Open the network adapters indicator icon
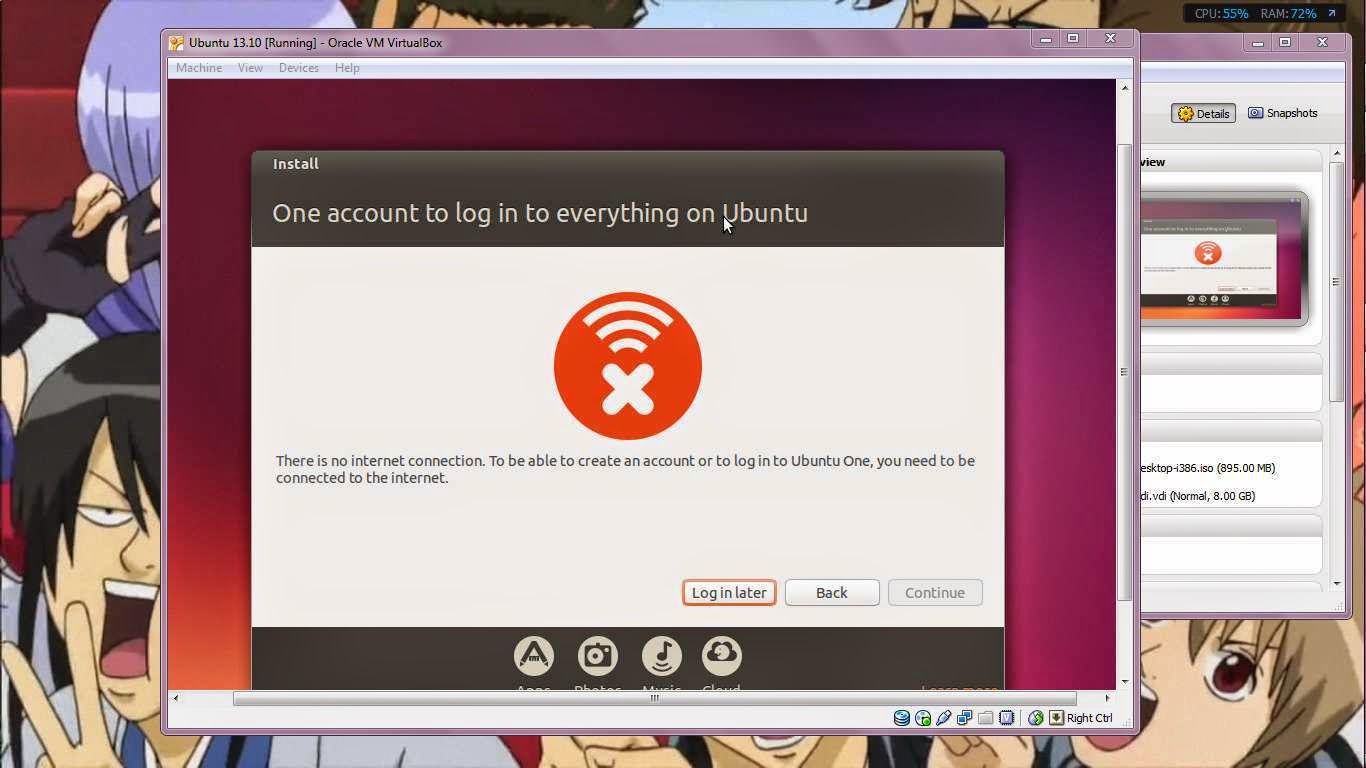The width and height of the screenshot is (1366, 768). click(x=964, y=718)
